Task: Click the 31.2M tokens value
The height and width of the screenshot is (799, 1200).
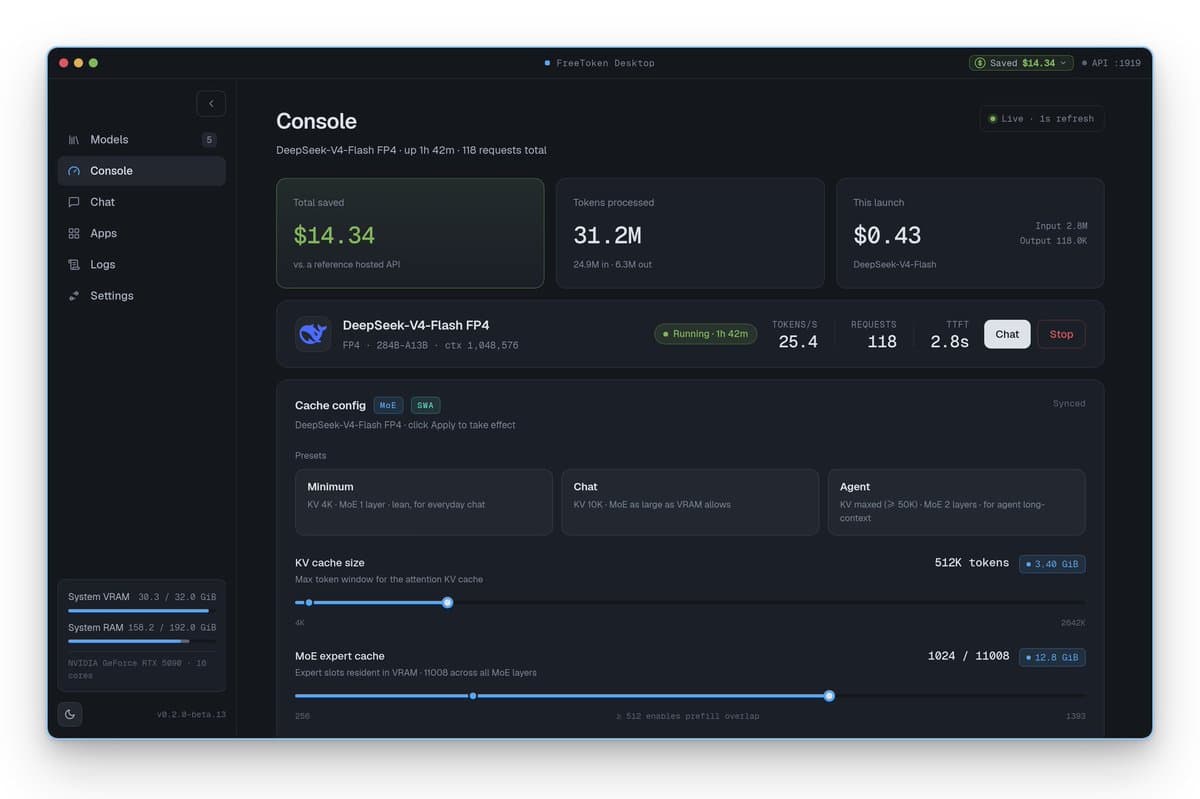Action: coord(607,235)
